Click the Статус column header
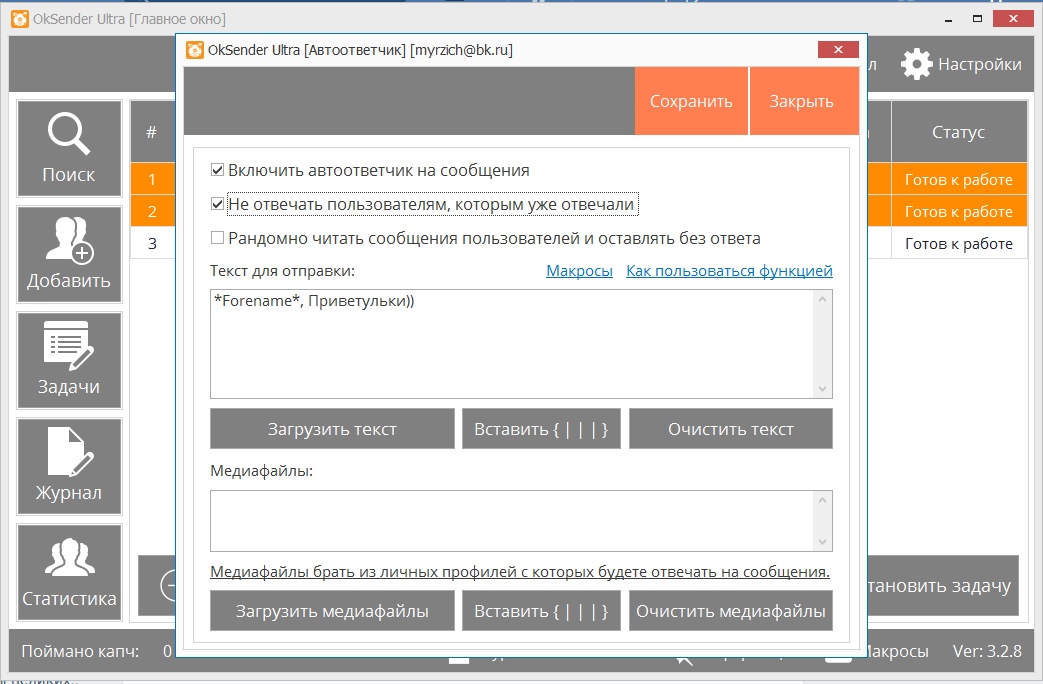This screenshot has width=1043, height=684. [958, 132]
